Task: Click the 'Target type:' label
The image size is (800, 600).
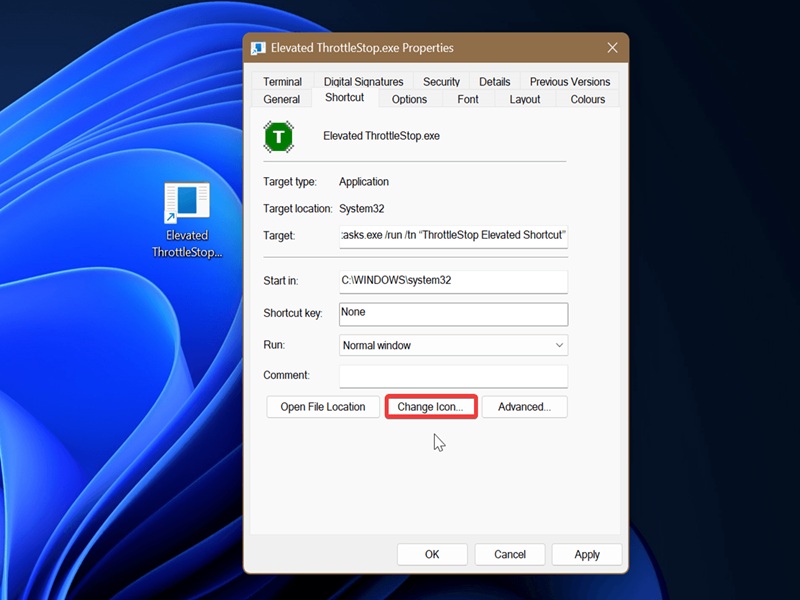Action: tap(290, 182)
